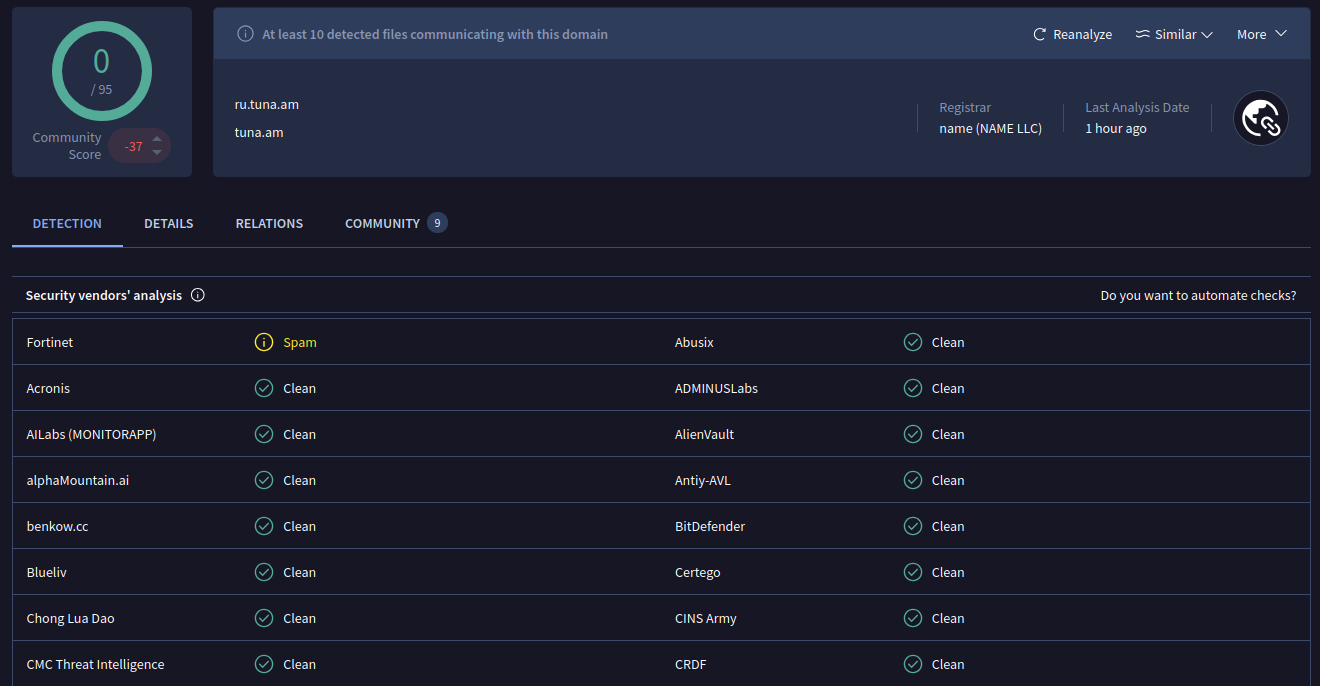Screen dimensions: 1320x686
Task: Open the Similar dropdown menu
Action: pyautogui.click(x=1174, y=34)
